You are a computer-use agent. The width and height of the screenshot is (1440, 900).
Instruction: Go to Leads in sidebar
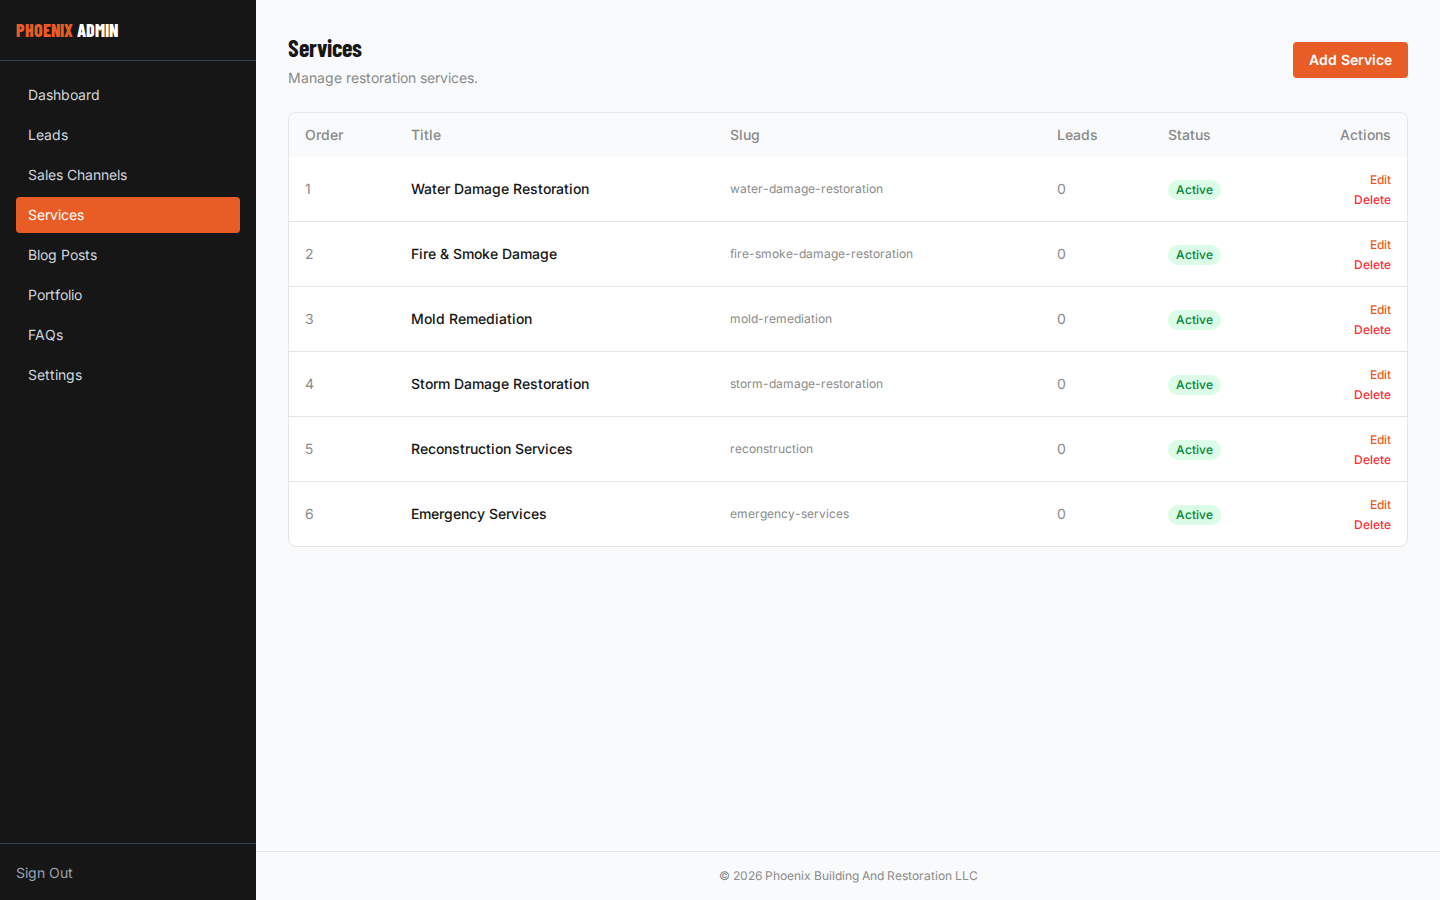pos(128,135)
